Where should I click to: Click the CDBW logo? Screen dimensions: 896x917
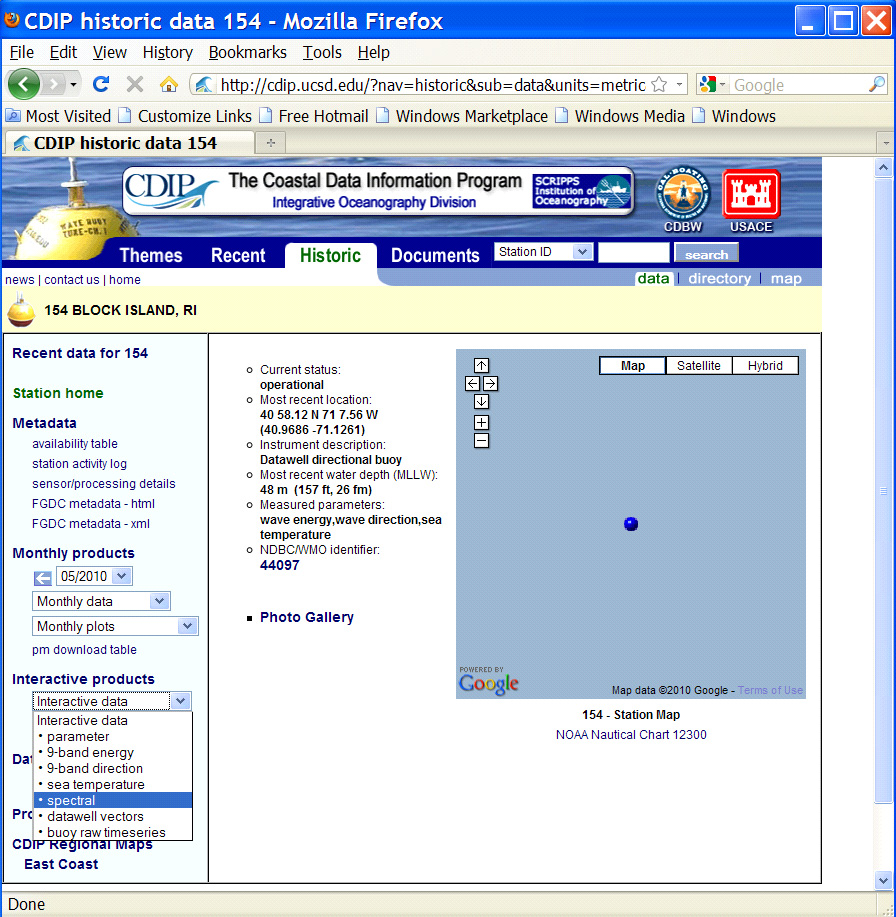click(683, 200)
